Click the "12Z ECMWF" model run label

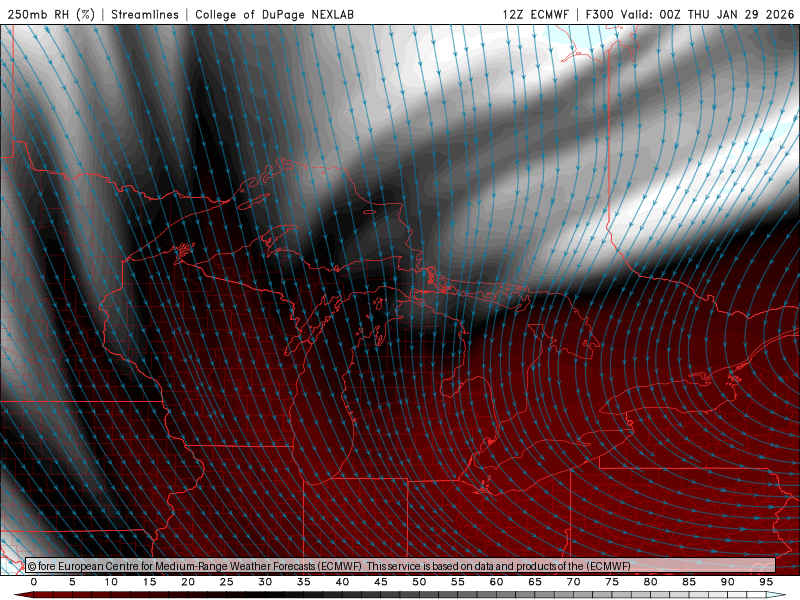click(x=535, y=14)
